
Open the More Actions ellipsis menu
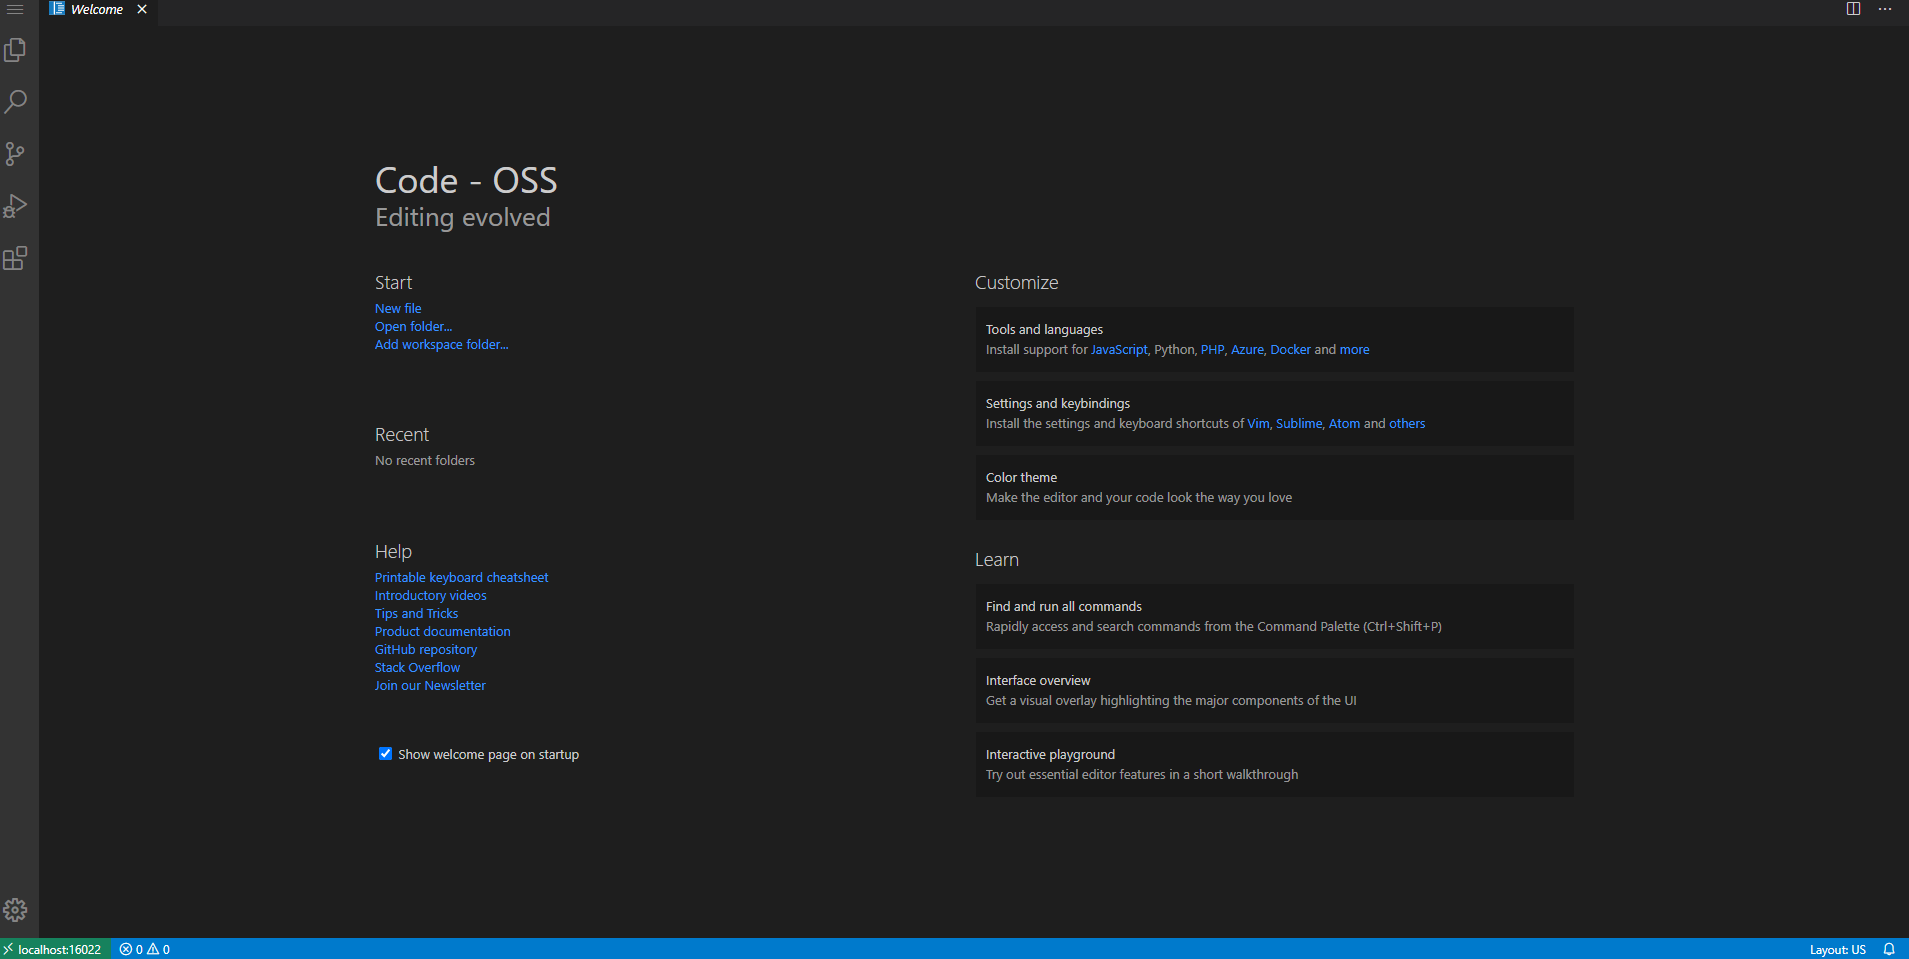[x=1885, y=9]
